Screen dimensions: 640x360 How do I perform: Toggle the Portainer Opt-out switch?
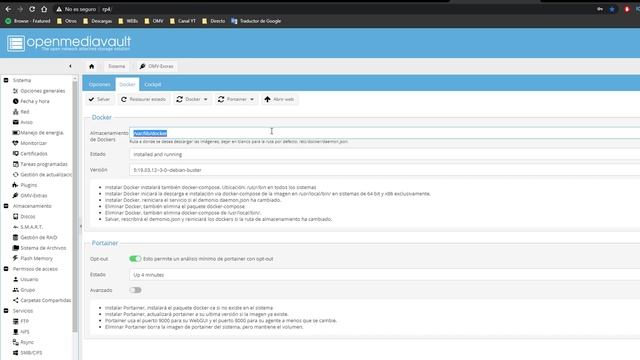click(135, 259)
